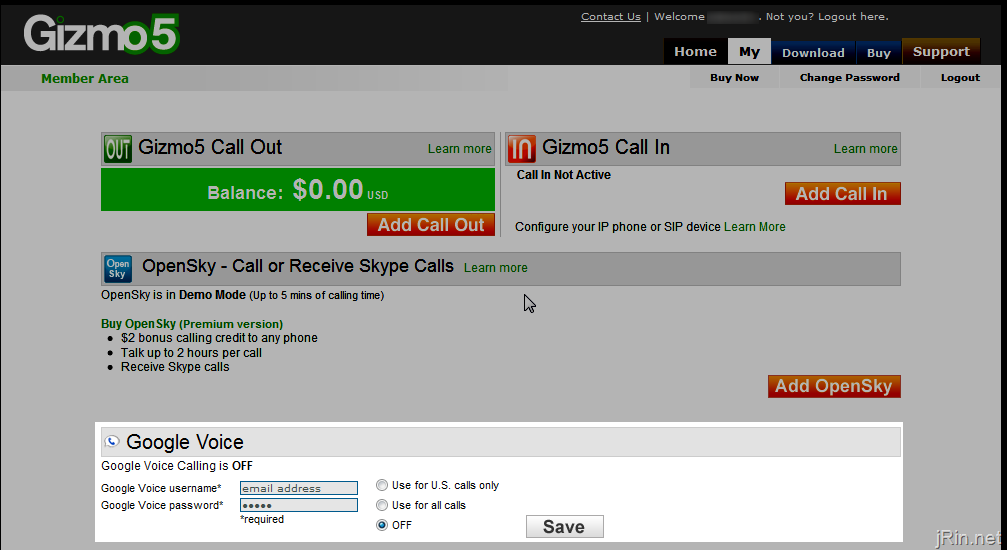This screenshot has width=1007, height=550.
Task: Select Use for all calls option
Action: tap(382, 505)
